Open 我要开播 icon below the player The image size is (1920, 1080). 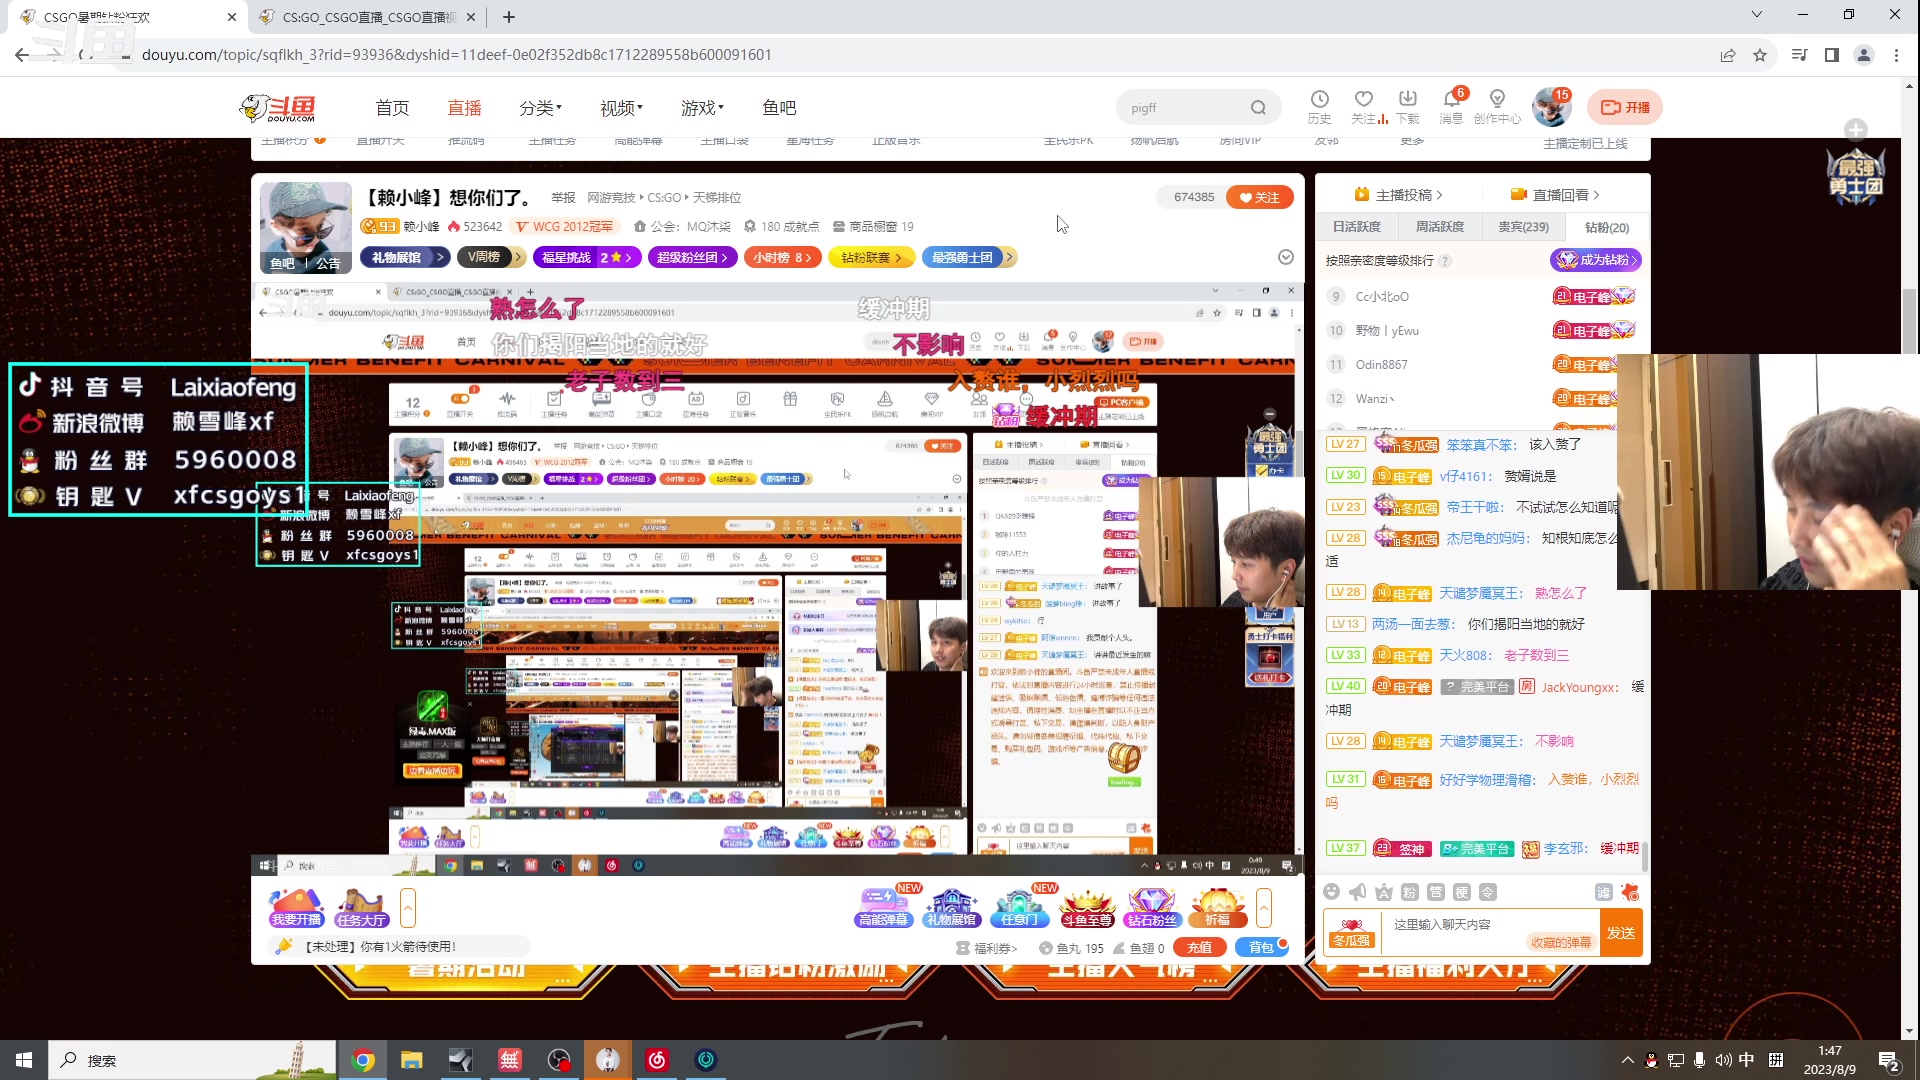pos(296,908)
